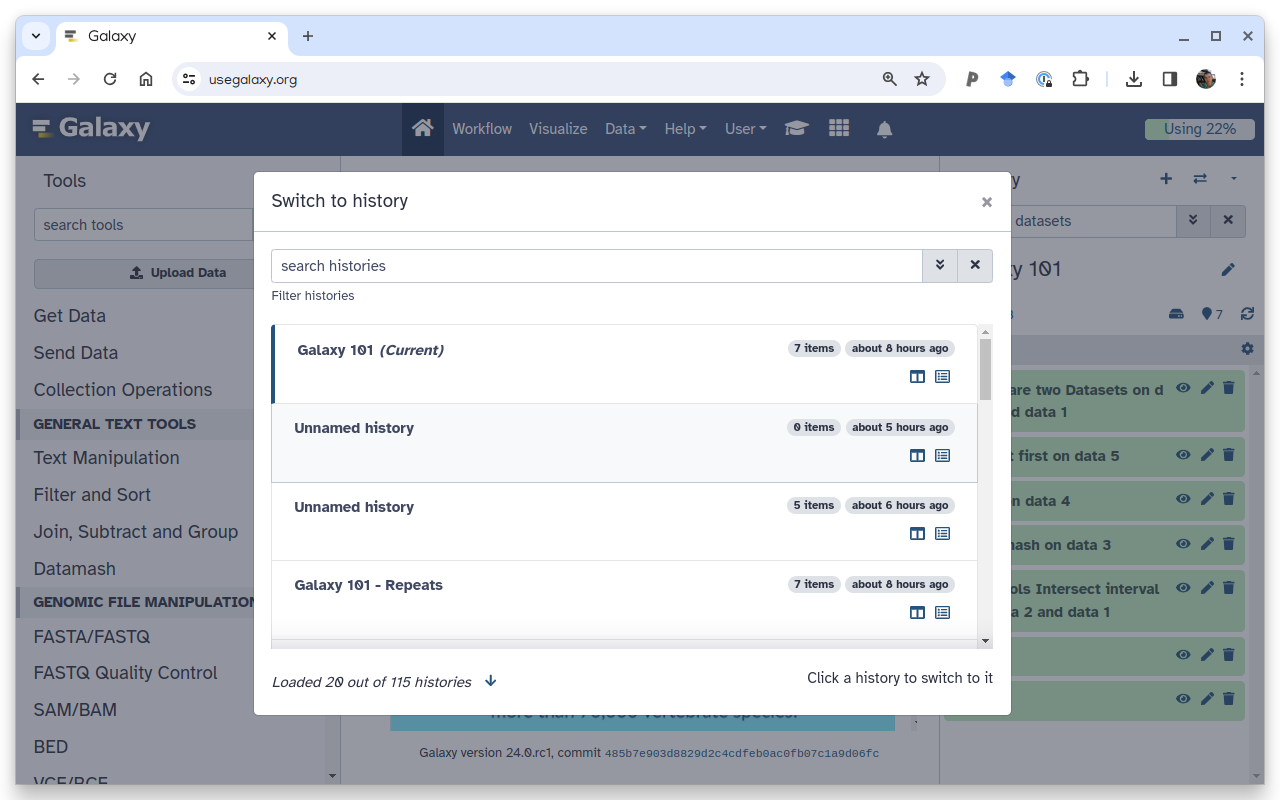
Task: Open multi-view icon for Galaxy 101 - Repeats
Action: point(917,613)
